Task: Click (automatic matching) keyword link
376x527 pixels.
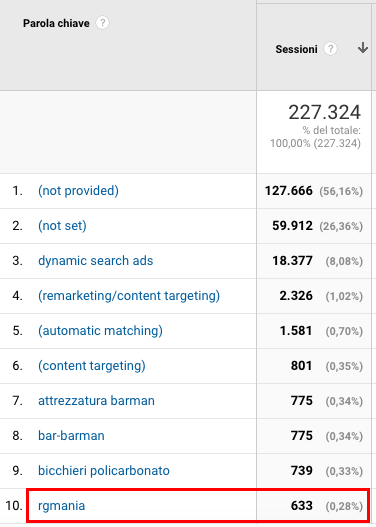Action: [100, 330]
